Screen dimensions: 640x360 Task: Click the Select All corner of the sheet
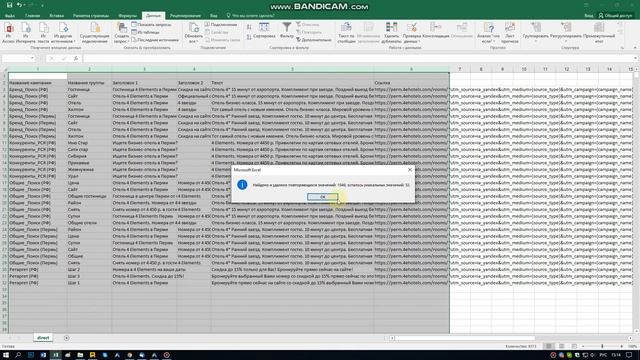click(4, 69)
